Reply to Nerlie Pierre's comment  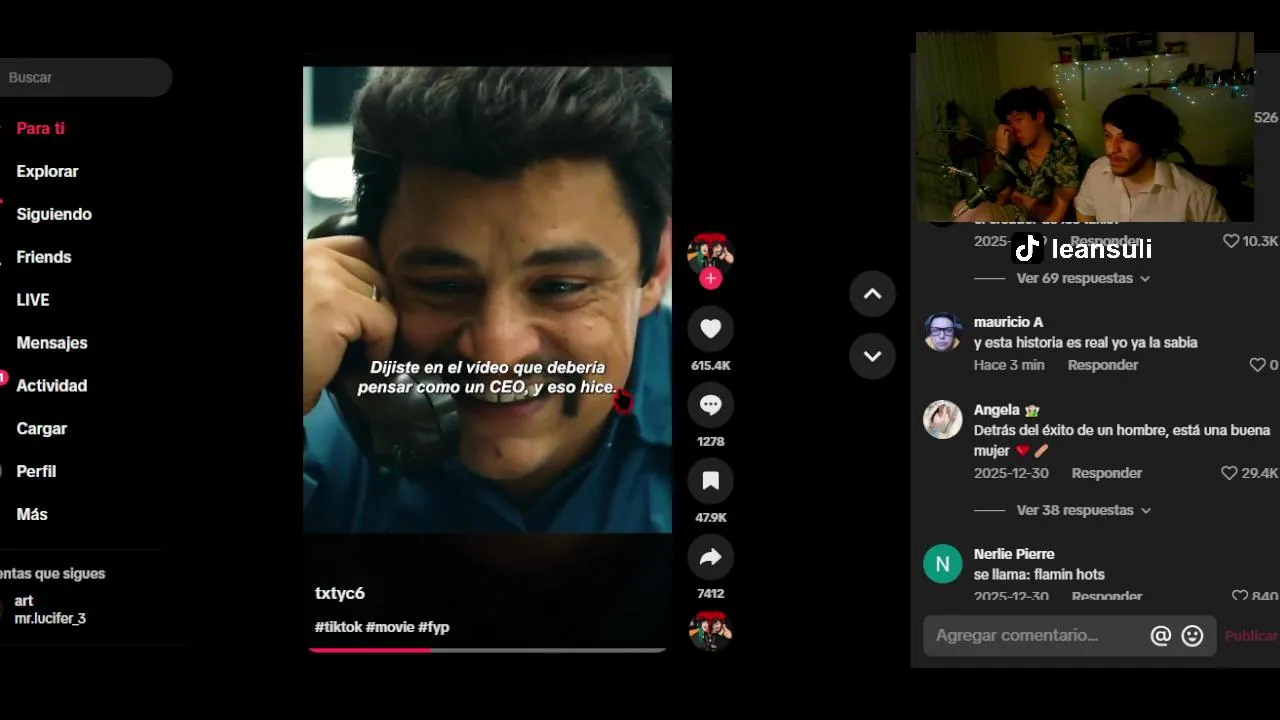click(x=1107, y=596)
